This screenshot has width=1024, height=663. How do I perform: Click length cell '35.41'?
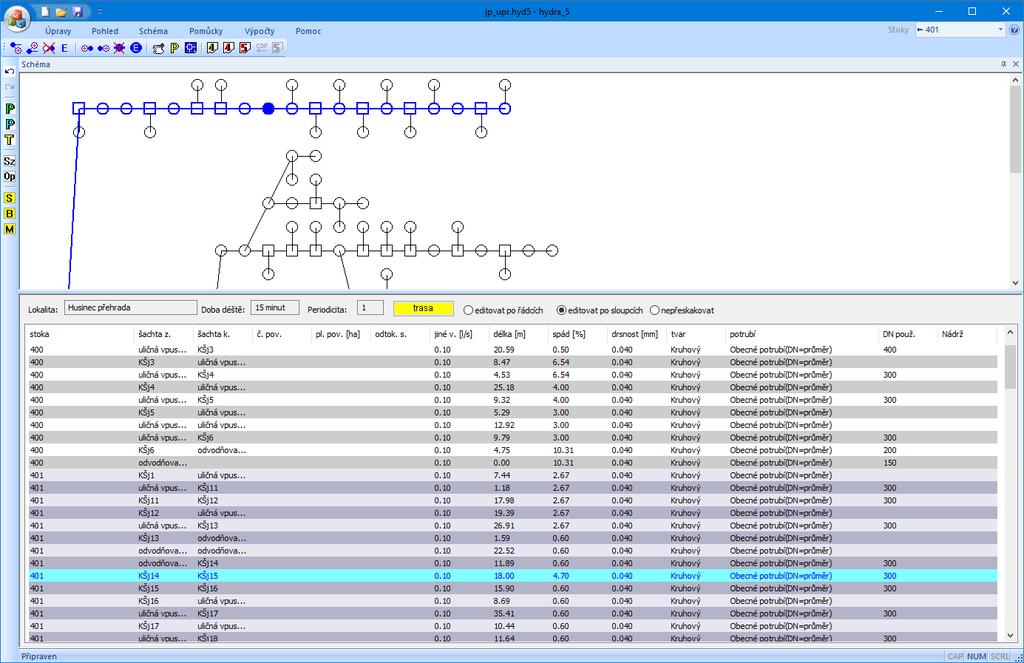(504, 613)
